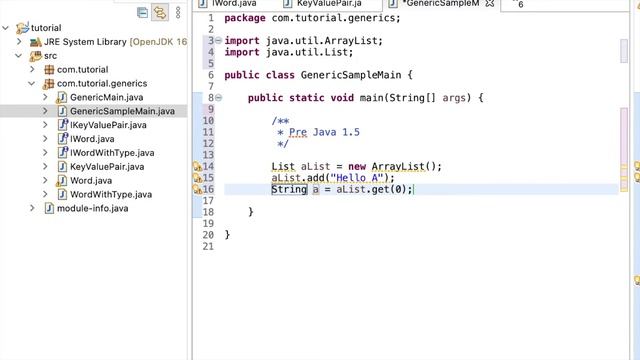This screenshot has height=360, width=640.
Task: Click the GenericSampleMain.java file icon
Action: click(x=62, y=111)
